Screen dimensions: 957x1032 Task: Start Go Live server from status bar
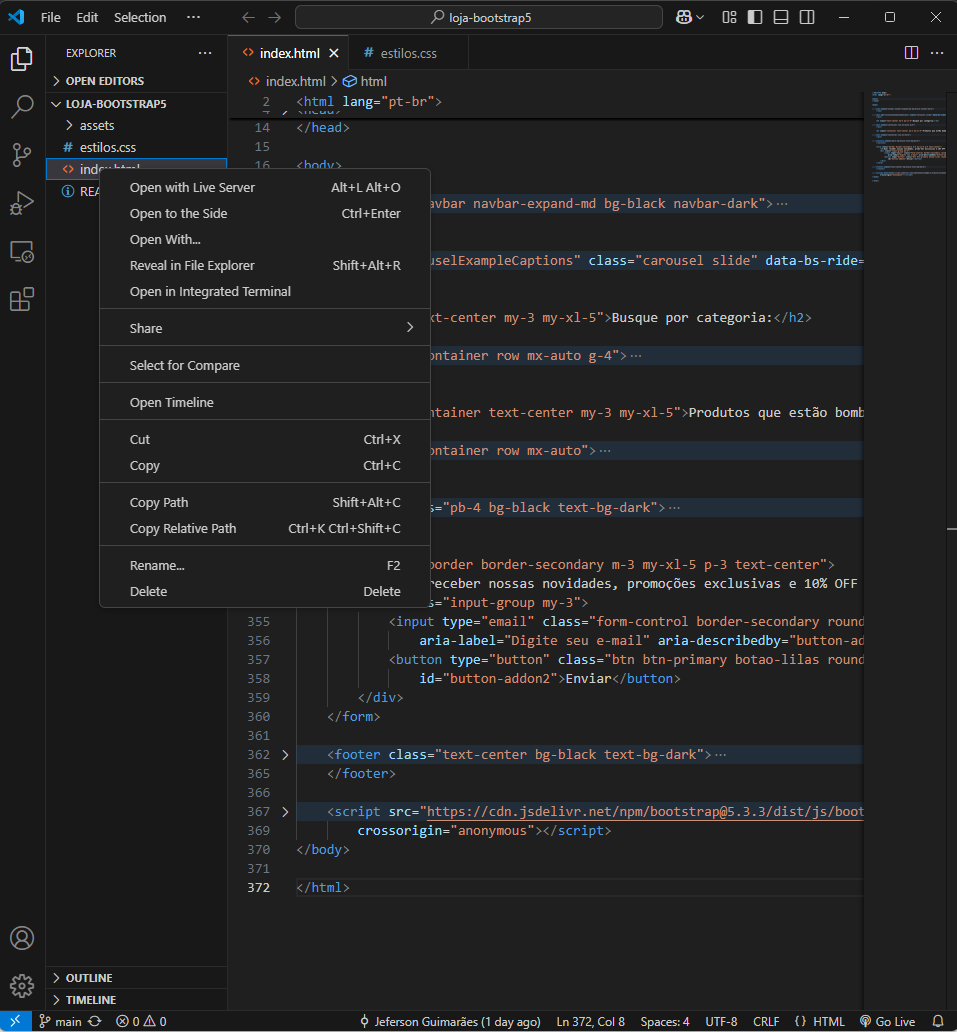888,1021
